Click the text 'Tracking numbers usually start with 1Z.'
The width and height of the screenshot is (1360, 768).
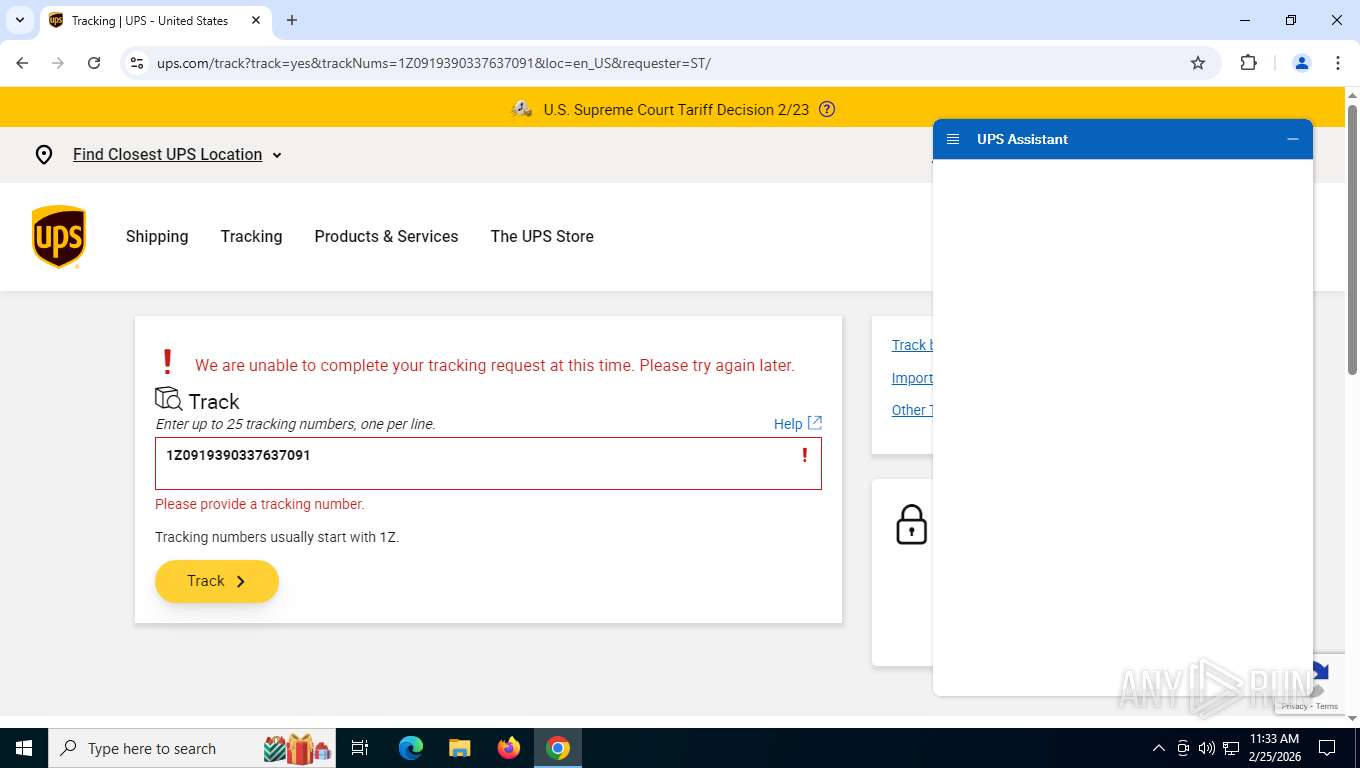(x=277, y=537)
